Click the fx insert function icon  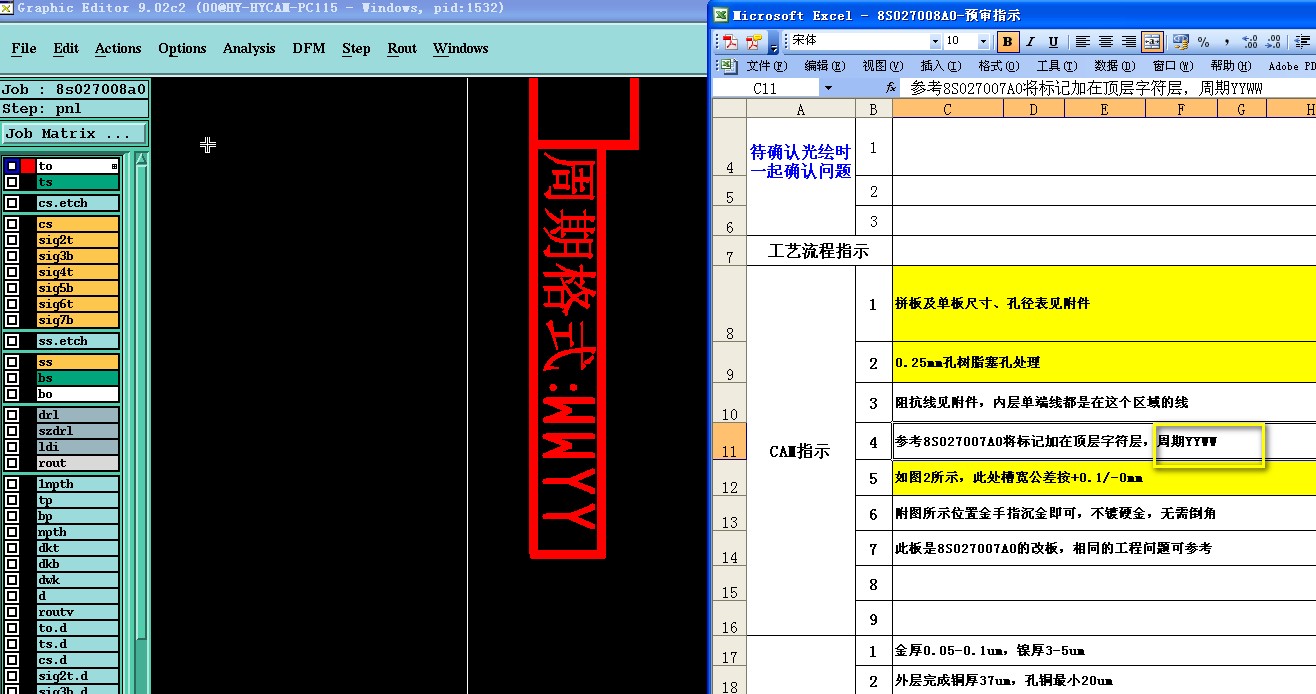(891, 88)
